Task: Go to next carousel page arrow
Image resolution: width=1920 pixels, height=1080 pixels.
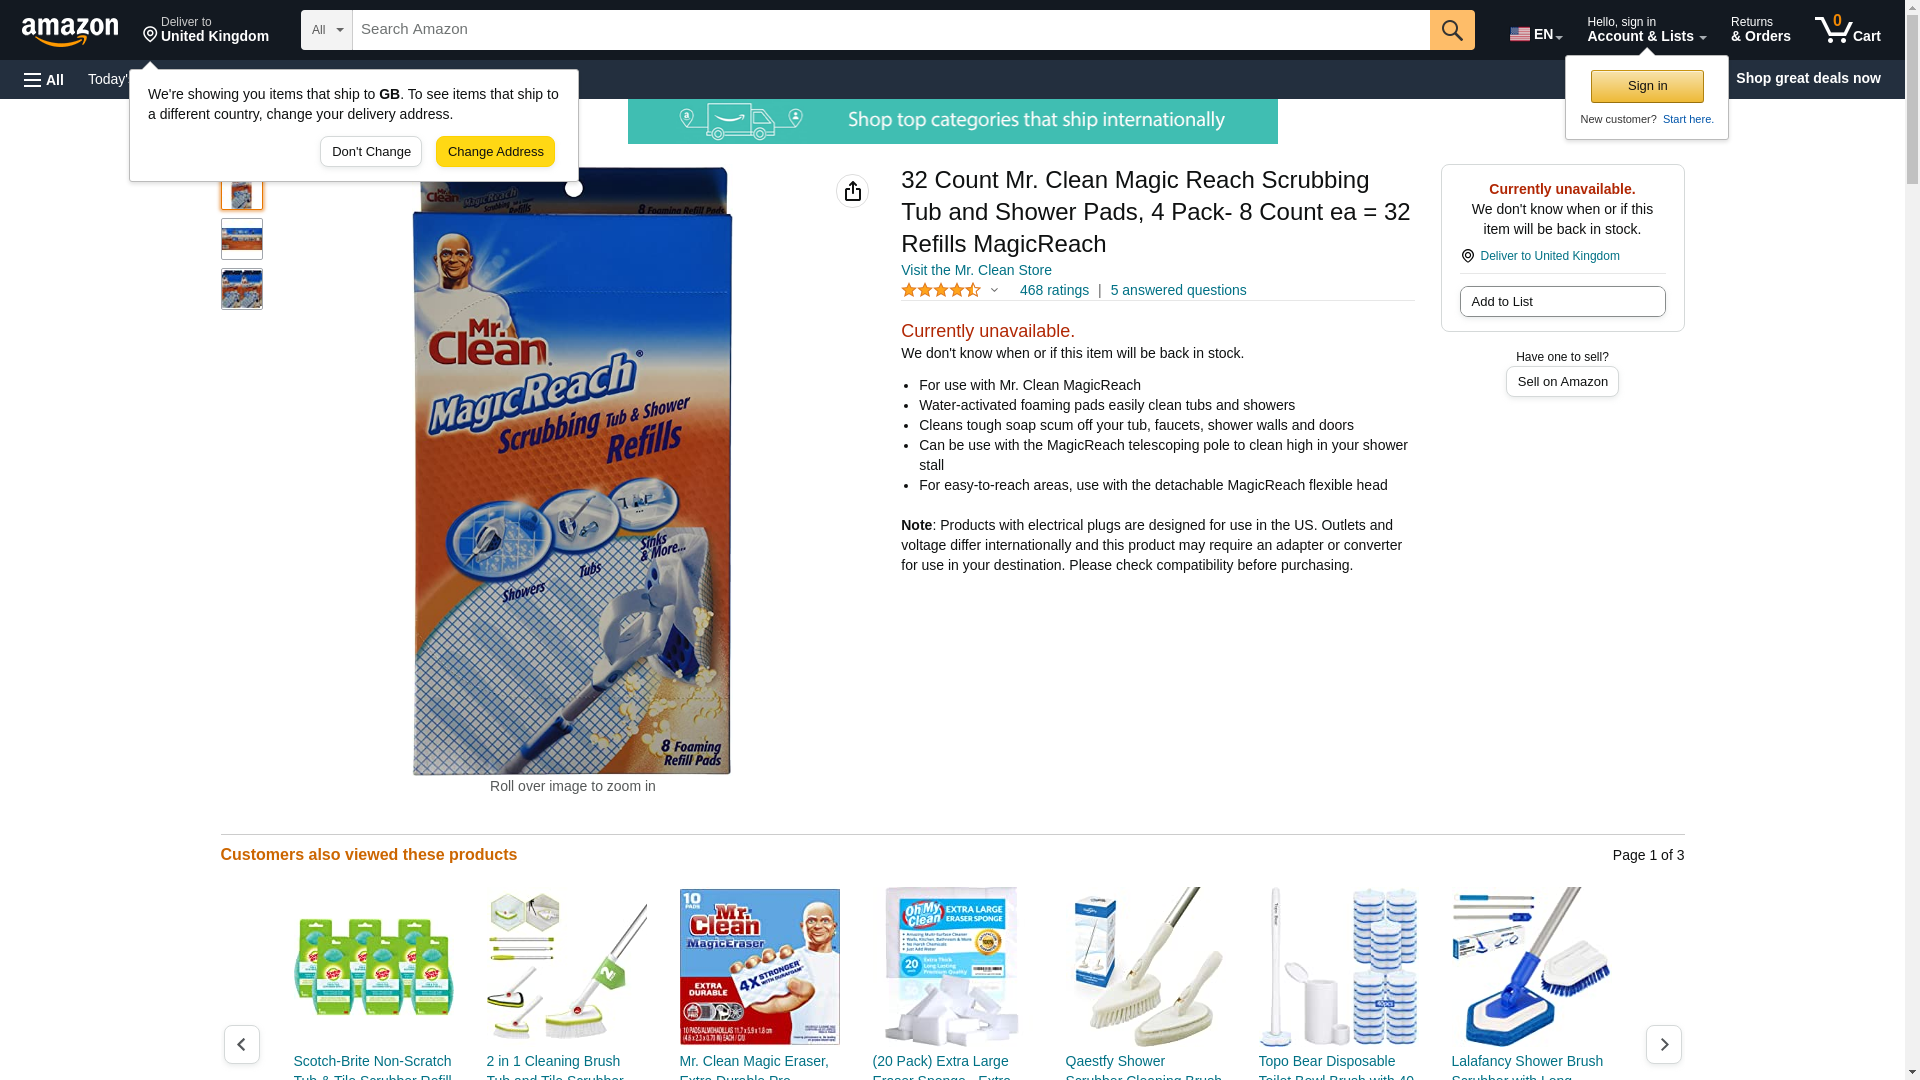Action: tap(1664, 1044)
